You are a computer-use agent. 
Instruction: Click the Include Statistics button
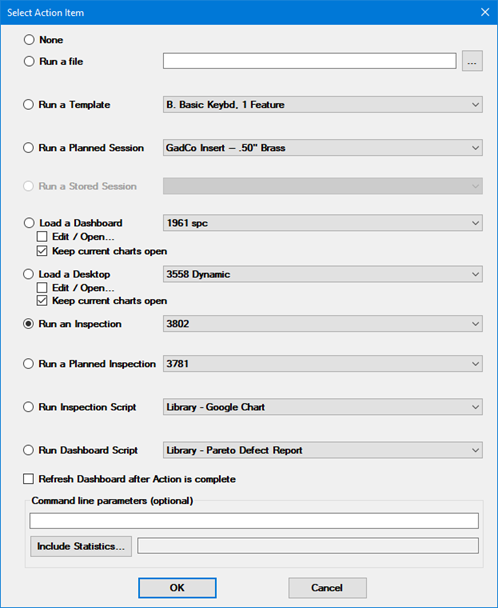click(x=81, y=546)
